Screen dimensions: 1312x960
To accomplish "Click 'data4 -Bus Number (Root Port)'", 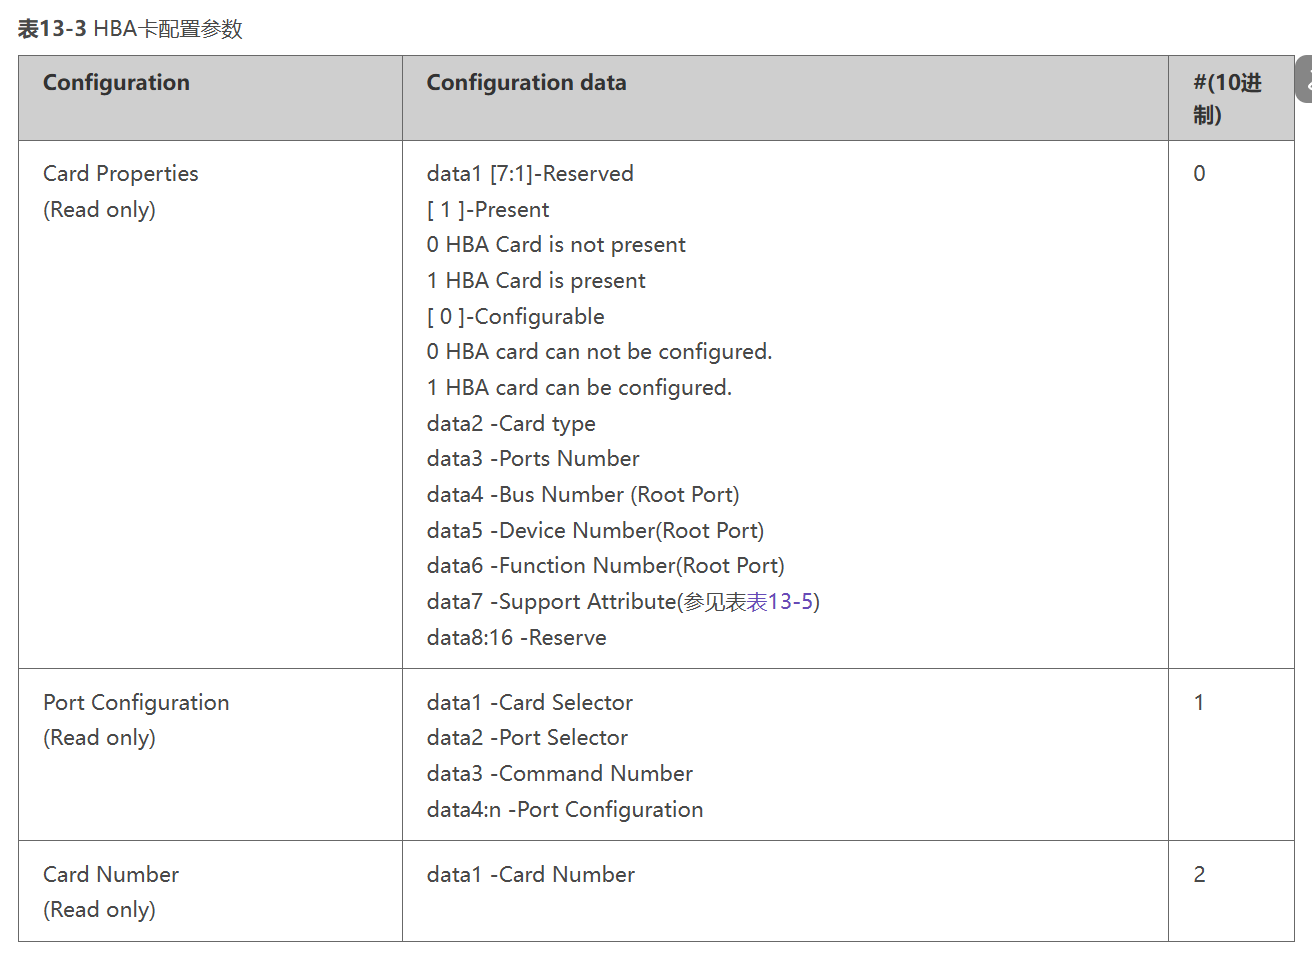I will pos(583,495).
